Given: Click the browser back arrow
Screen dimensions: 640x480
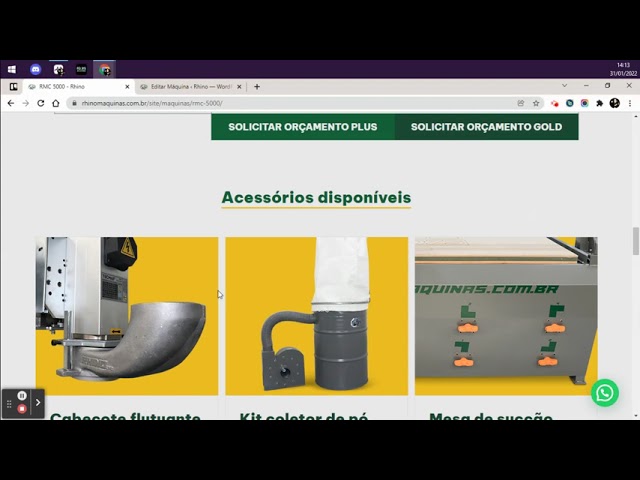Looking at the screenshot, I should pos(11,103).
